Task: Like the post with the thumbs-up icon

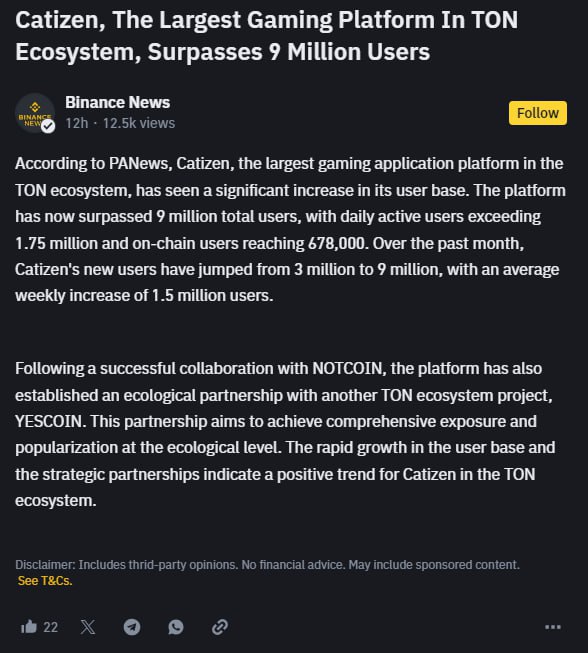Action: point(29,627)
